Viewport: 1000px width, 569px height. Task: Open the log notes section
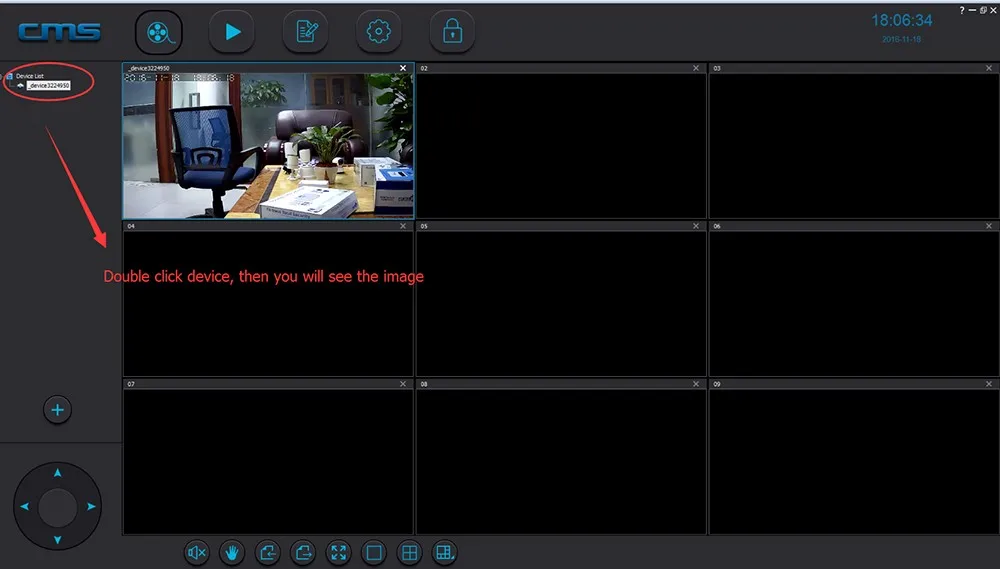305,32
